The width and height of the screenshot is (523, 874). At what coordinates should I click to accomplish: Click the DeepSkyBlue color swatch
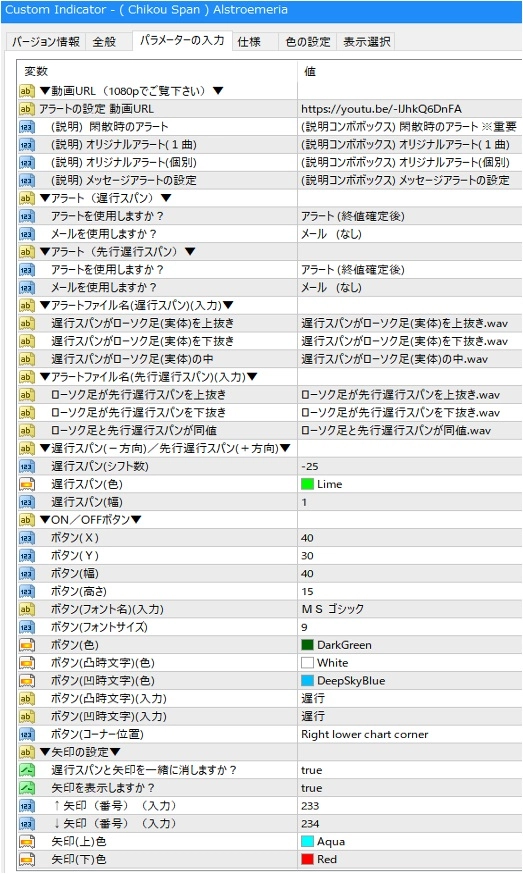[307, 680]
